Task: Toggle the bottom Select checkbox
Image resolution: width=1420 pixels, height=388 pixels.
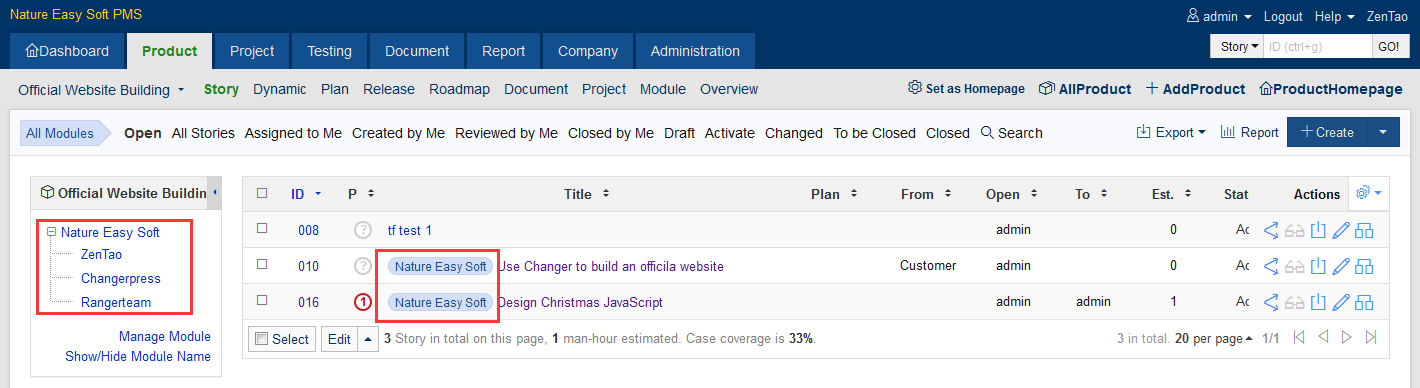Action: tap(262, 339)
